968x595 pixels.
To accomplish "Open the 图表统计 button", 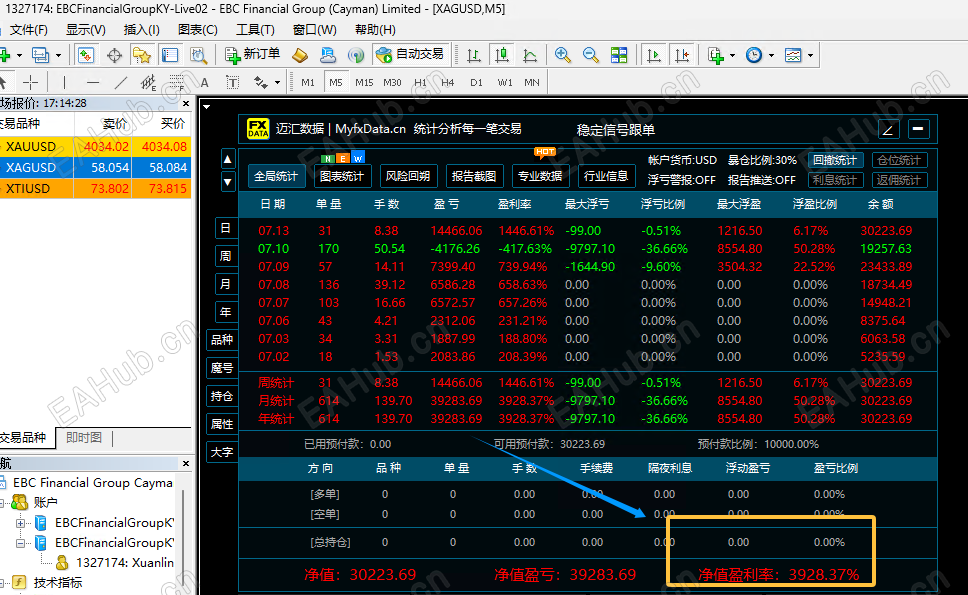I will [x=342, y=177].
